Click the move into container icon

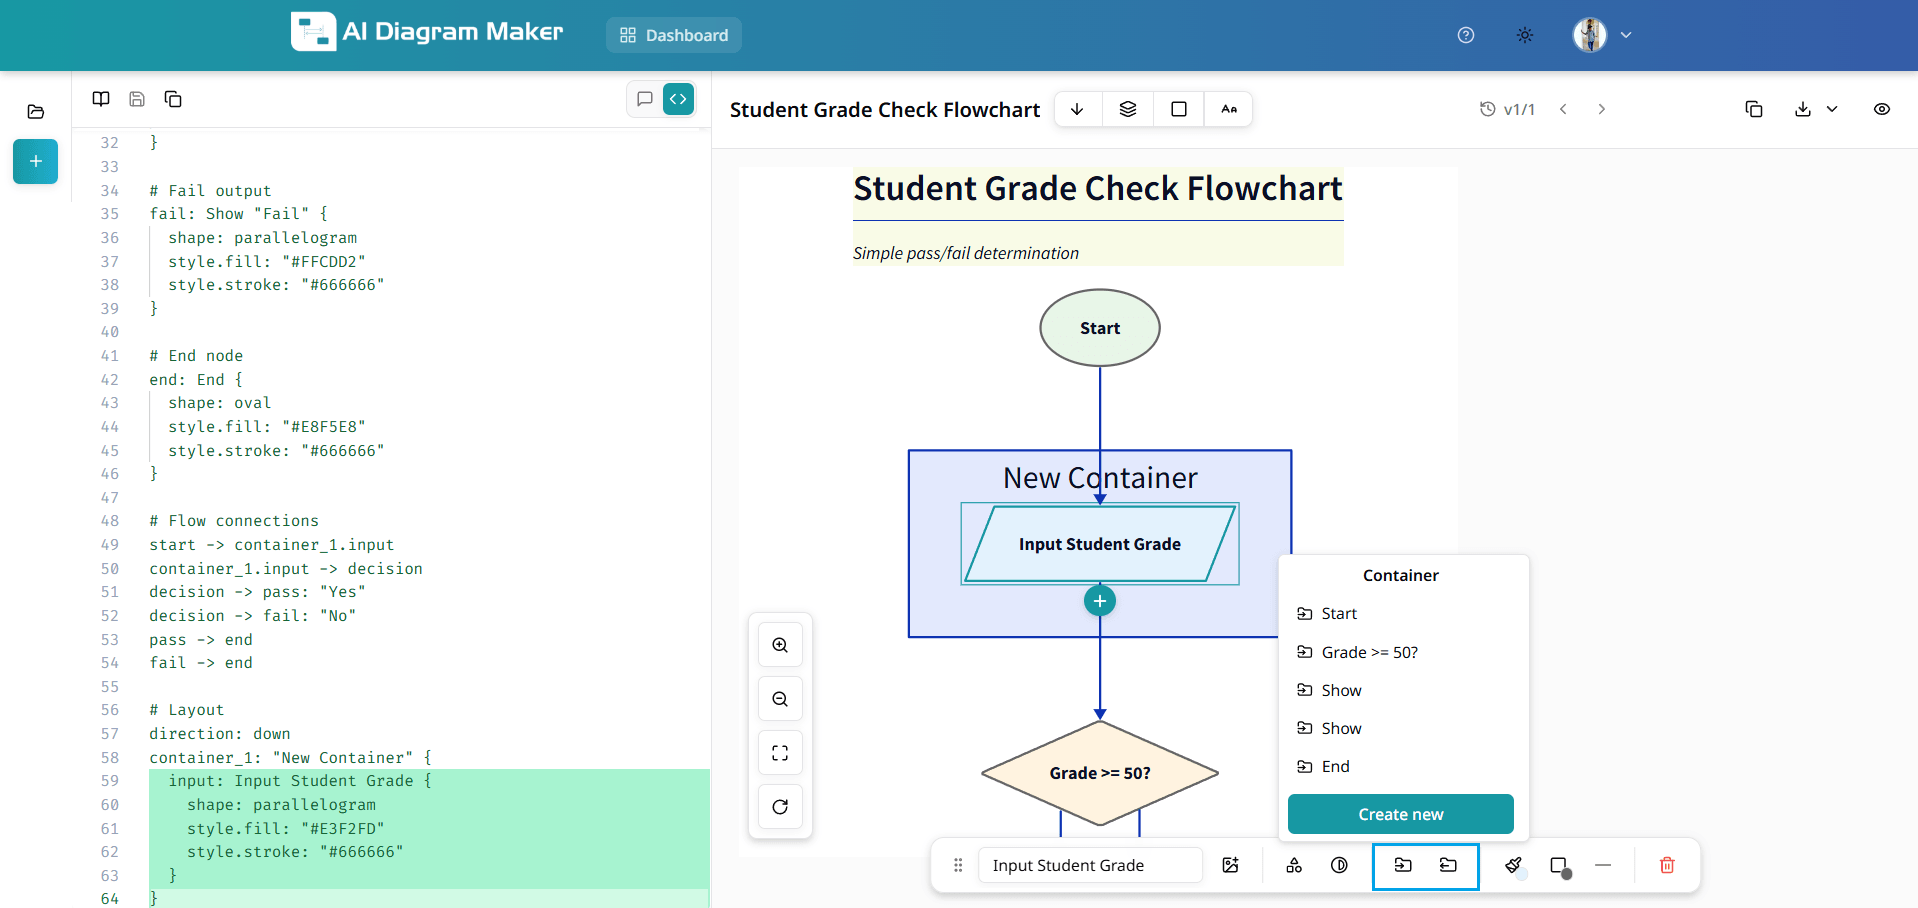[1403, 865]
